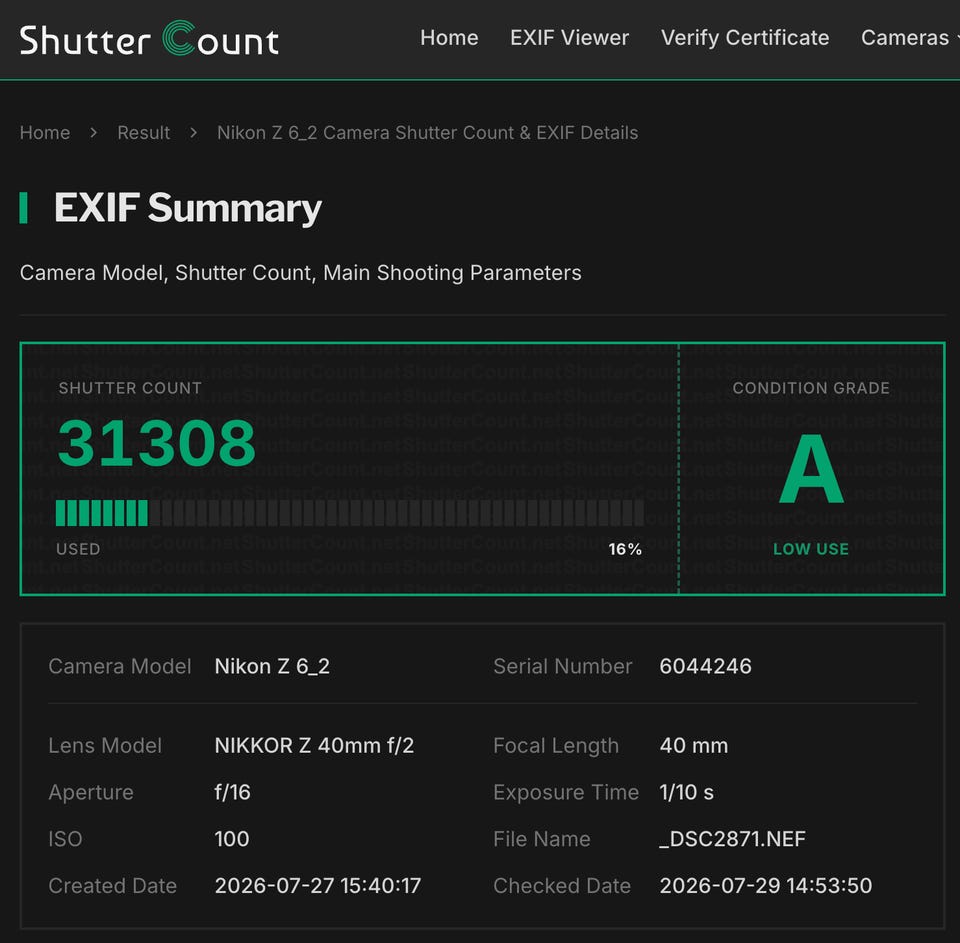
Task: Select the ISO value 100
Action: 232,839
